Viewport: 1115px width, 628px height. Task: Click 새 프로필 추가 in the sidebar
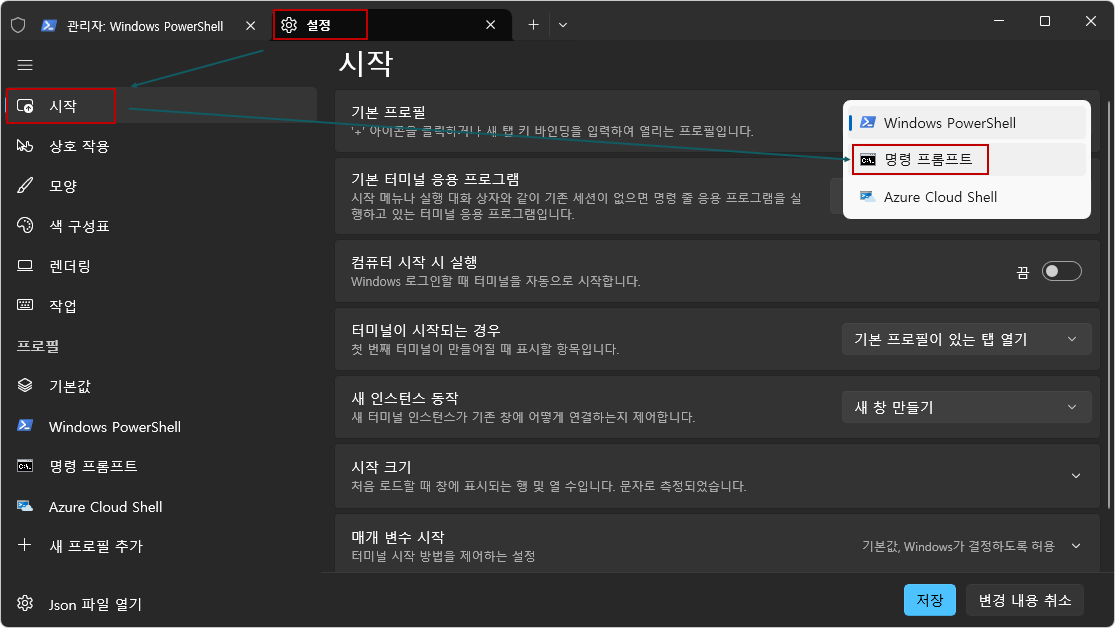161,546
